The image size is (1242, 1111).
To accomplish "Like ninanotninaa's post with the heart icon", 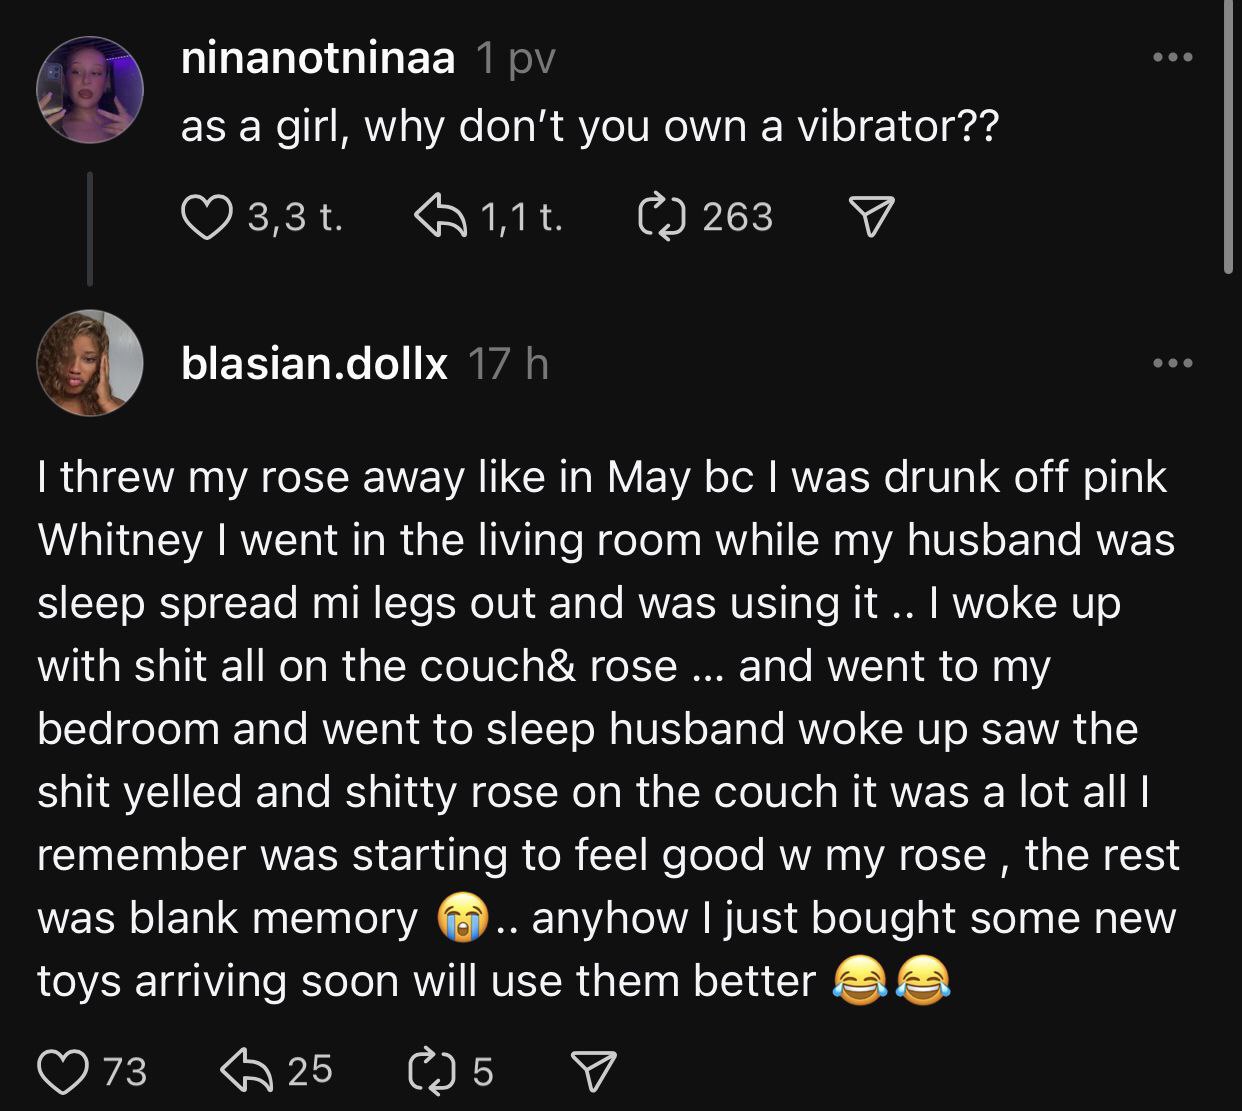I will click(x=205, y=217).
